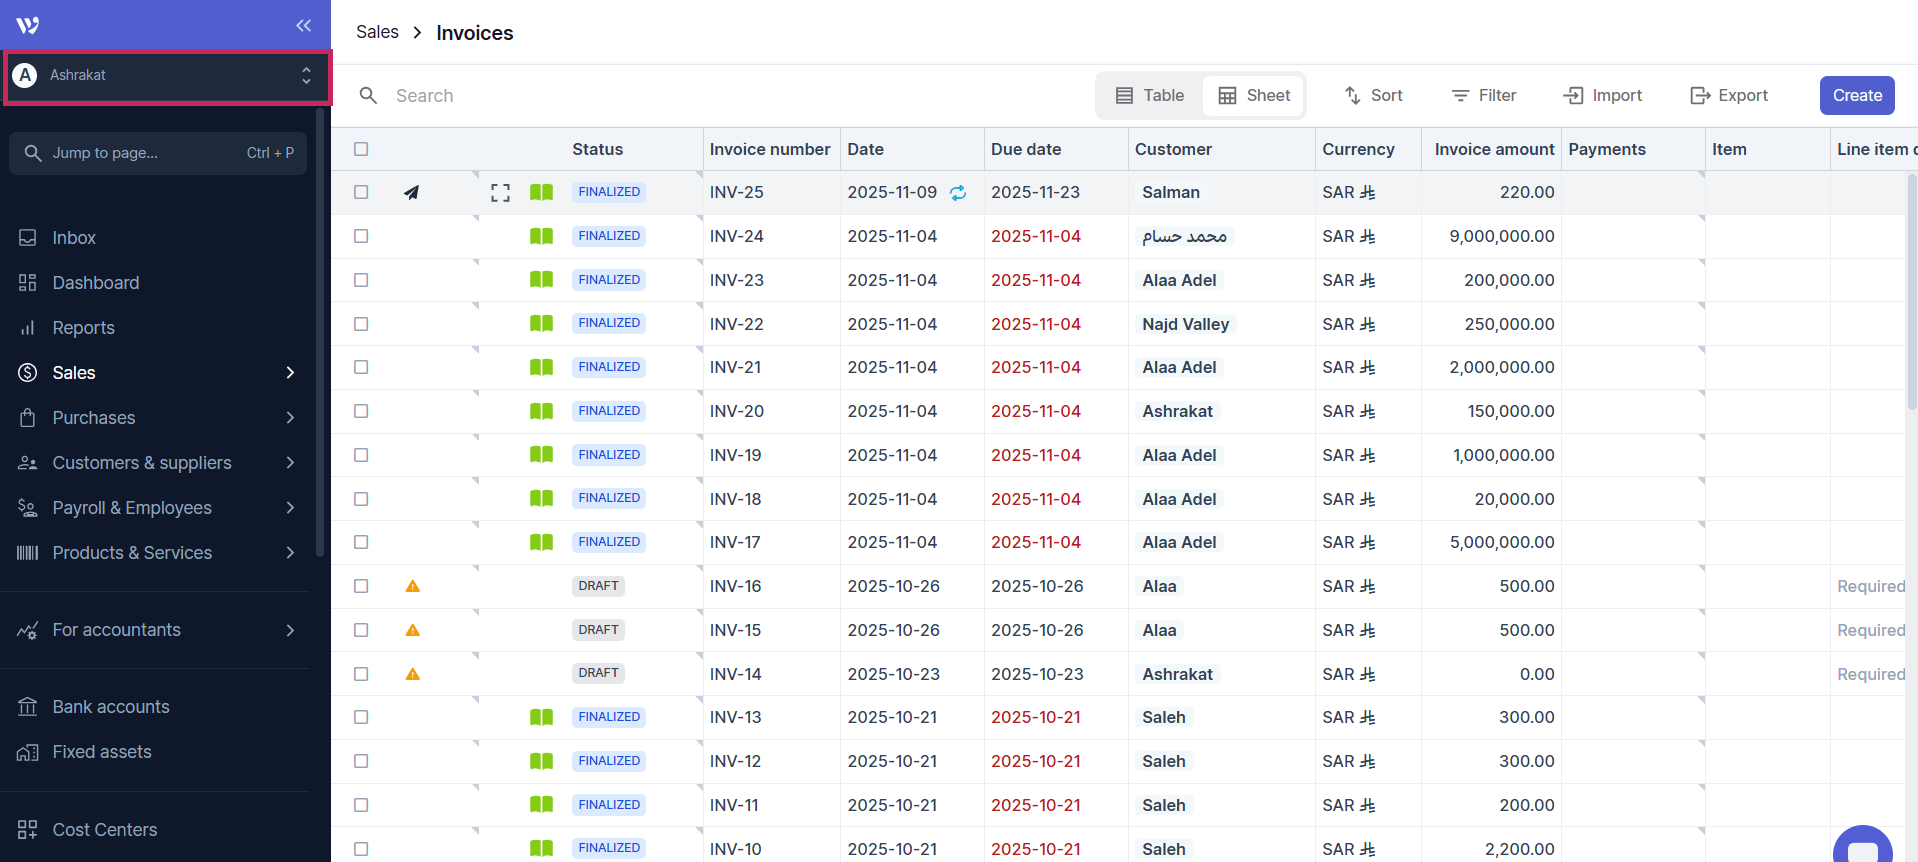
Task: Open INV-25 with the expand fullscreen icon
Action: click(x=500, y=193)
